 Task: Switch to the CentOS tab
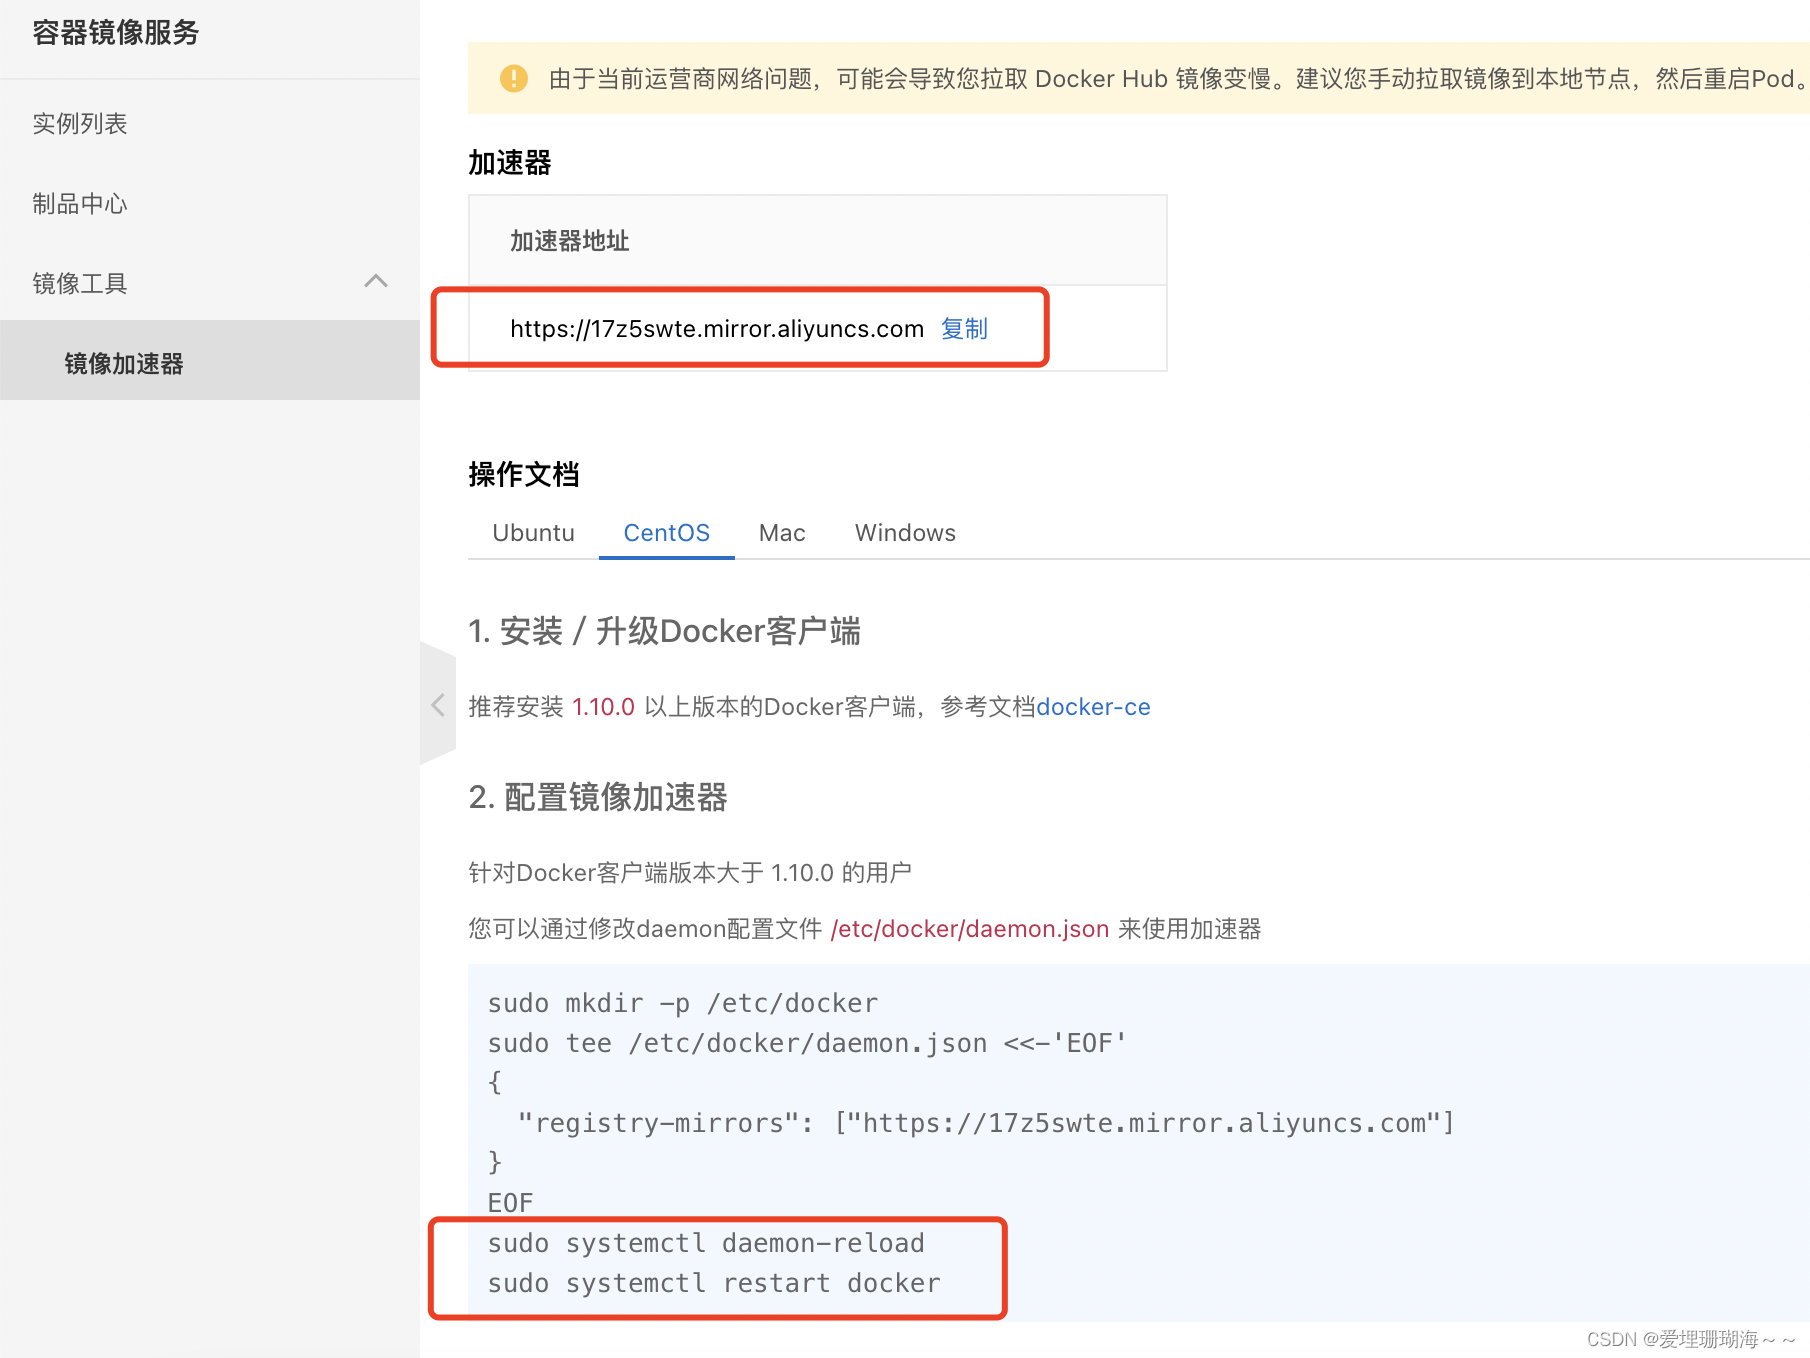(x=667, y=533)
